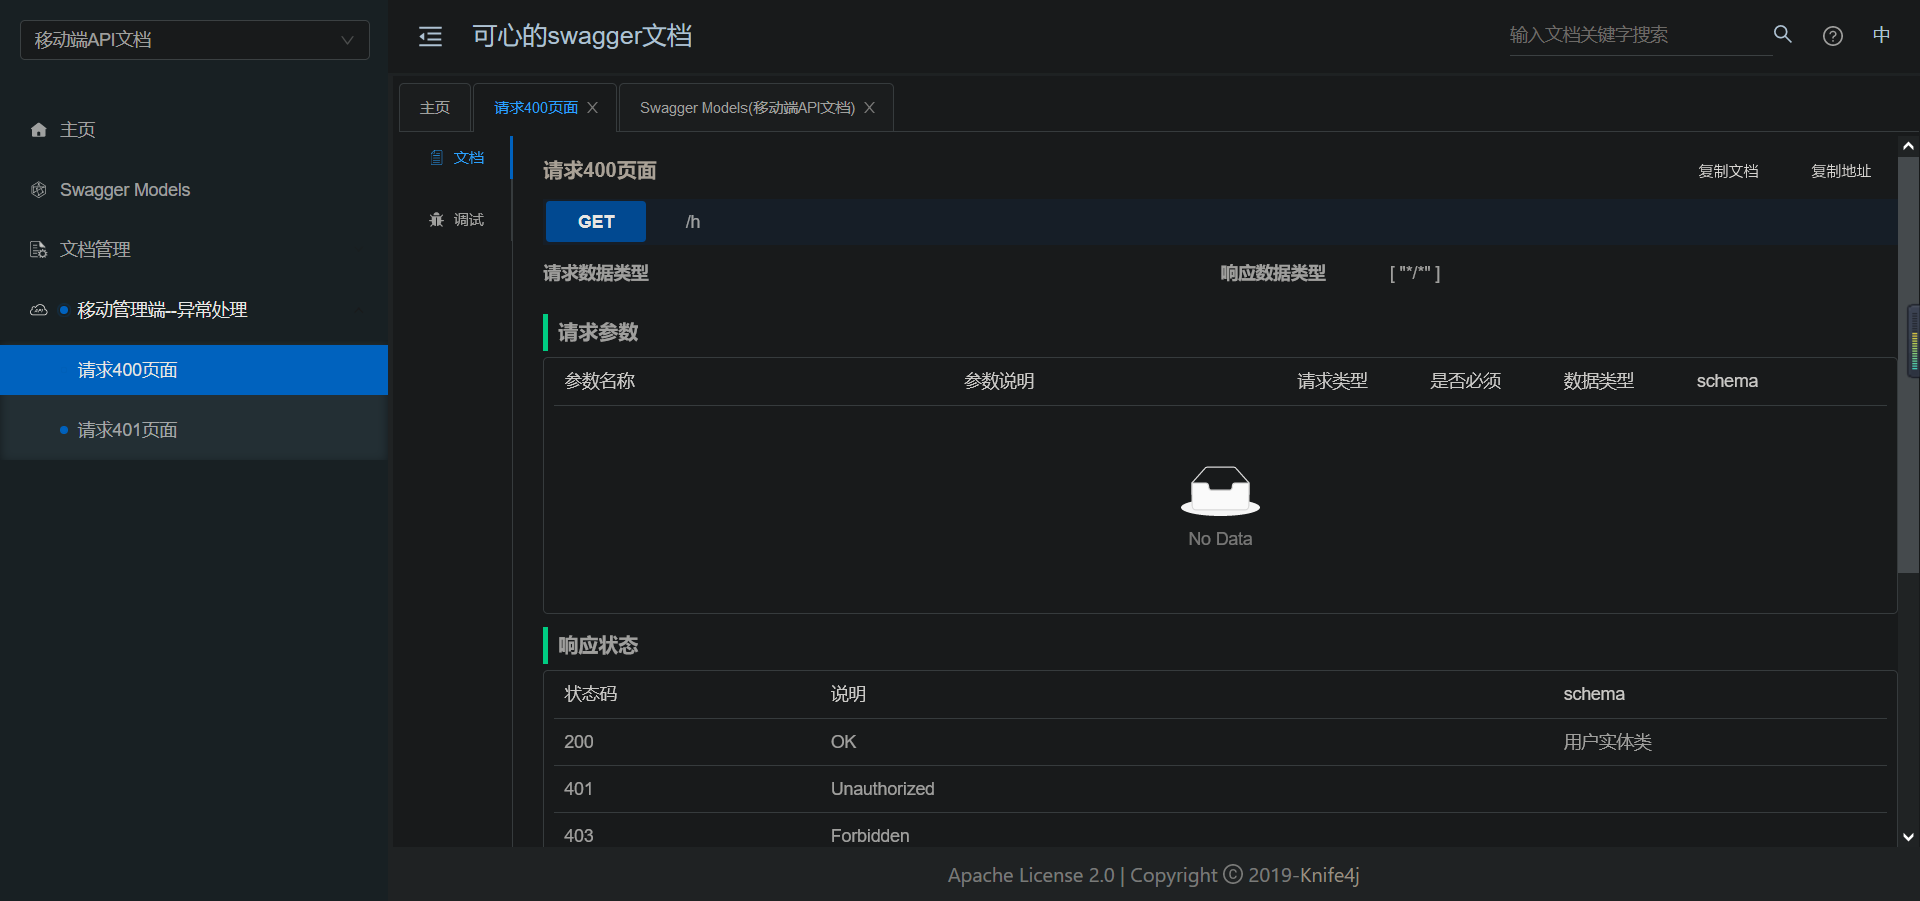Click the search magnifier icon
Viewport: 1920px width, 901px height.
point(1783,34)
